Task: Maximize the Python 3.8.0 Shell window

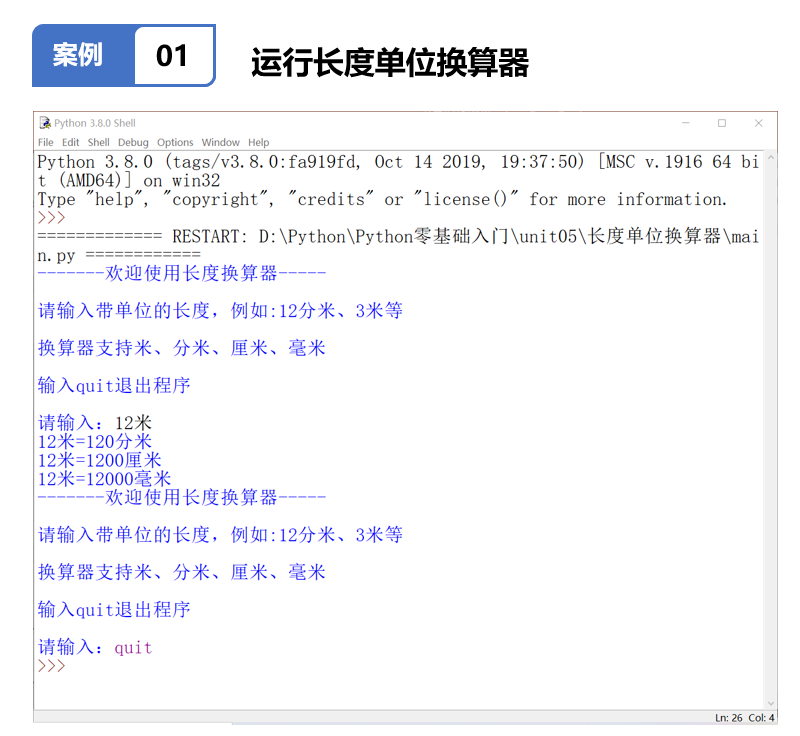Action: (x=722, y=123)
